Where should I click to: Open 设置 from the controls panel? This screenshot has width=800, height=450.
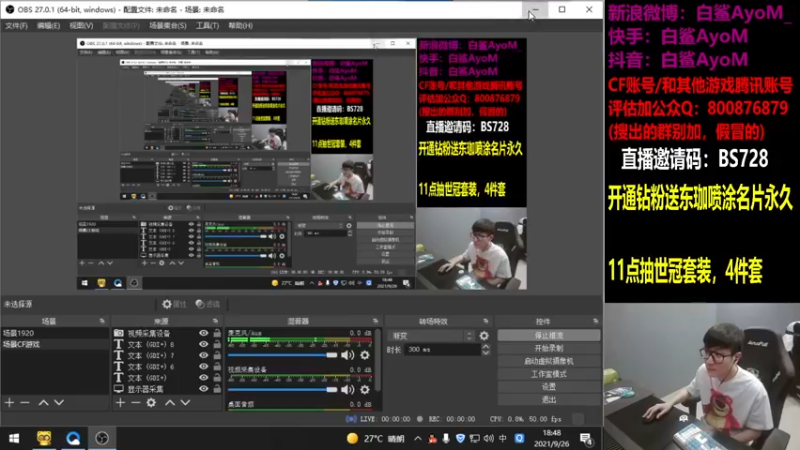tap(548, 386)
